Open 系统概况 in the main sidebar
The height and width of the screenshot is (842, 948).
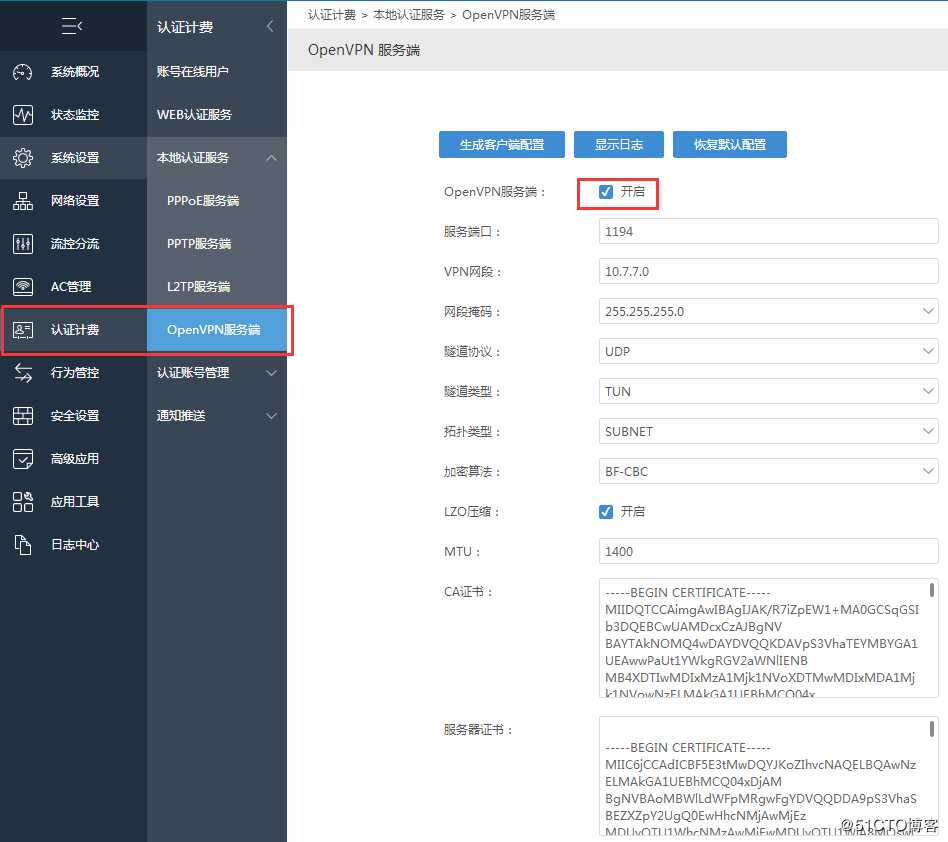[73, 72]
